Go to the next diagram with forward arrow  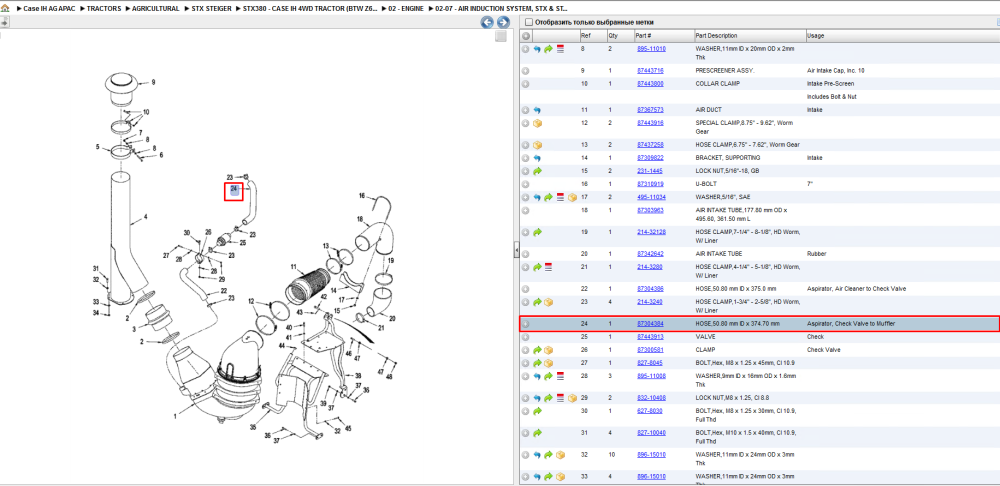click(x=503, y=22)
